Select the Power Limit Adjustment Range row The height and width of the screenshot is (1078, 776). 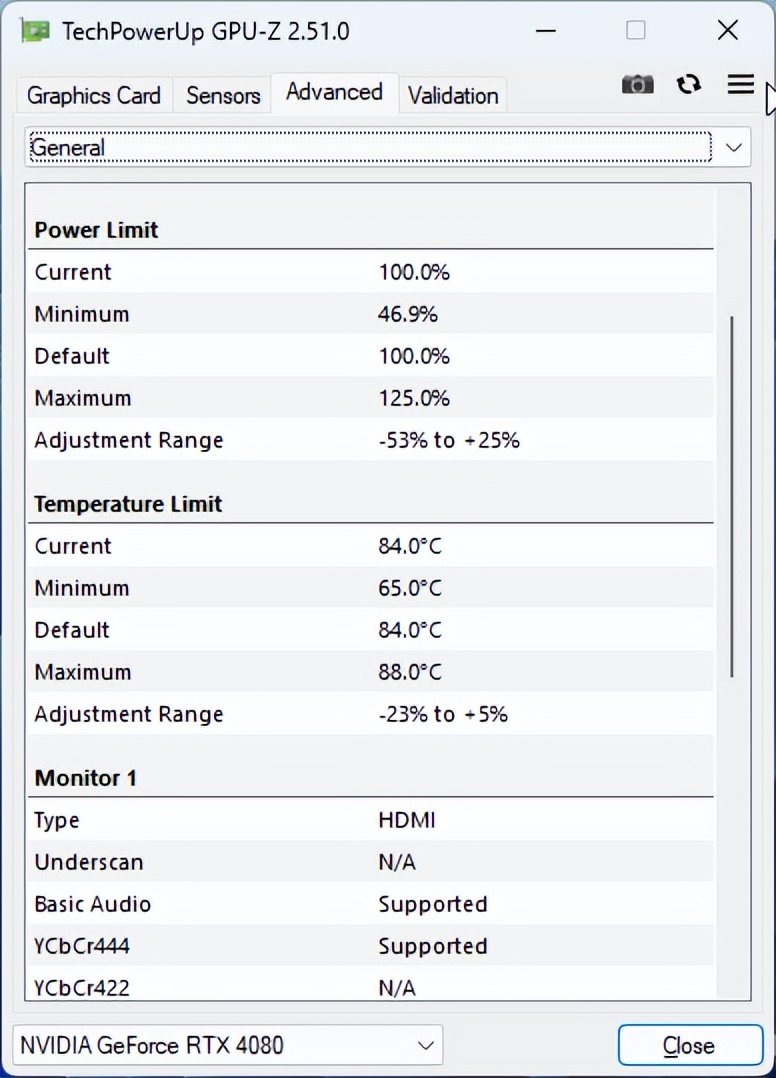click(370, 440)
